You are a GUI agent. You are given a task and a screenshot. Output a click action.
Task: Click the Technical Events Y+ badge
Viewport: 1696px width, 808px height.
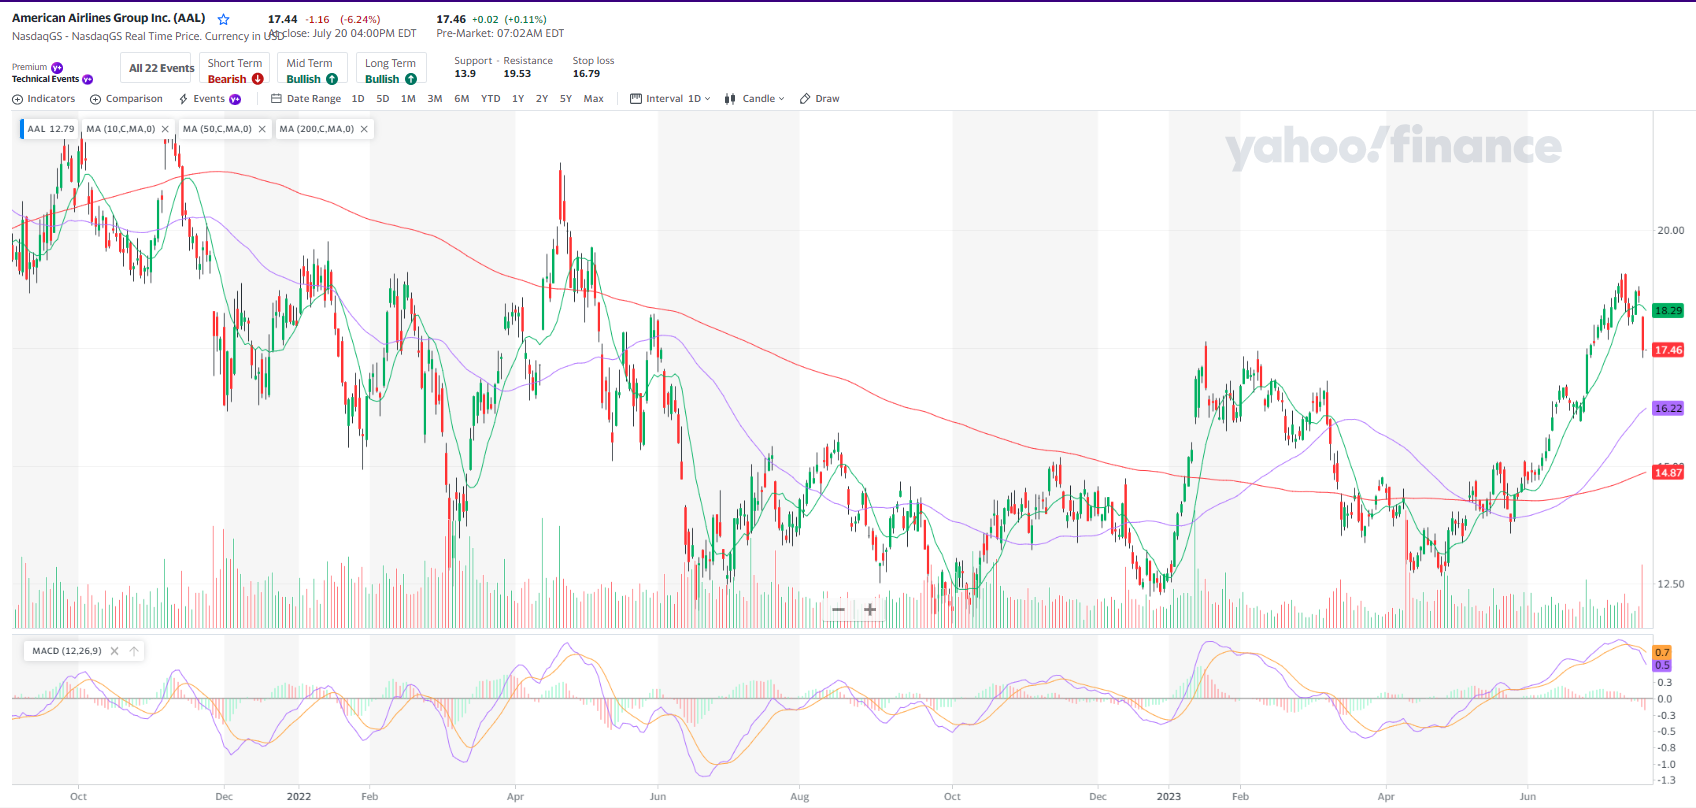(87, 79)
